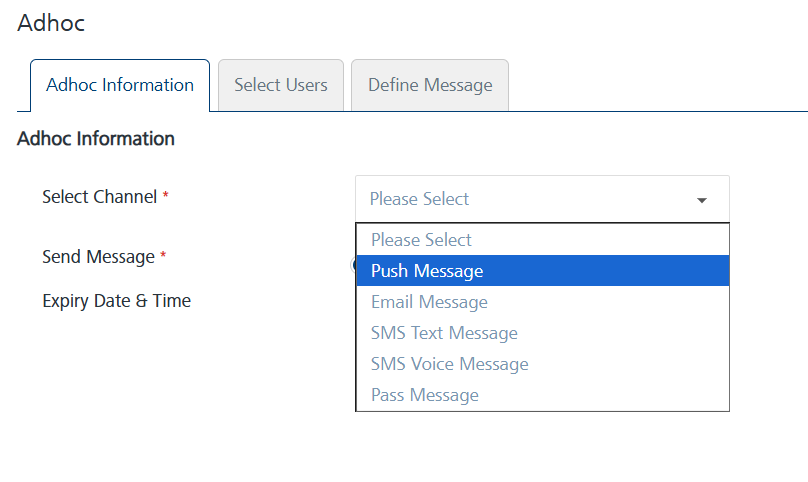Click the Select Channel field label

pos(99,197)
